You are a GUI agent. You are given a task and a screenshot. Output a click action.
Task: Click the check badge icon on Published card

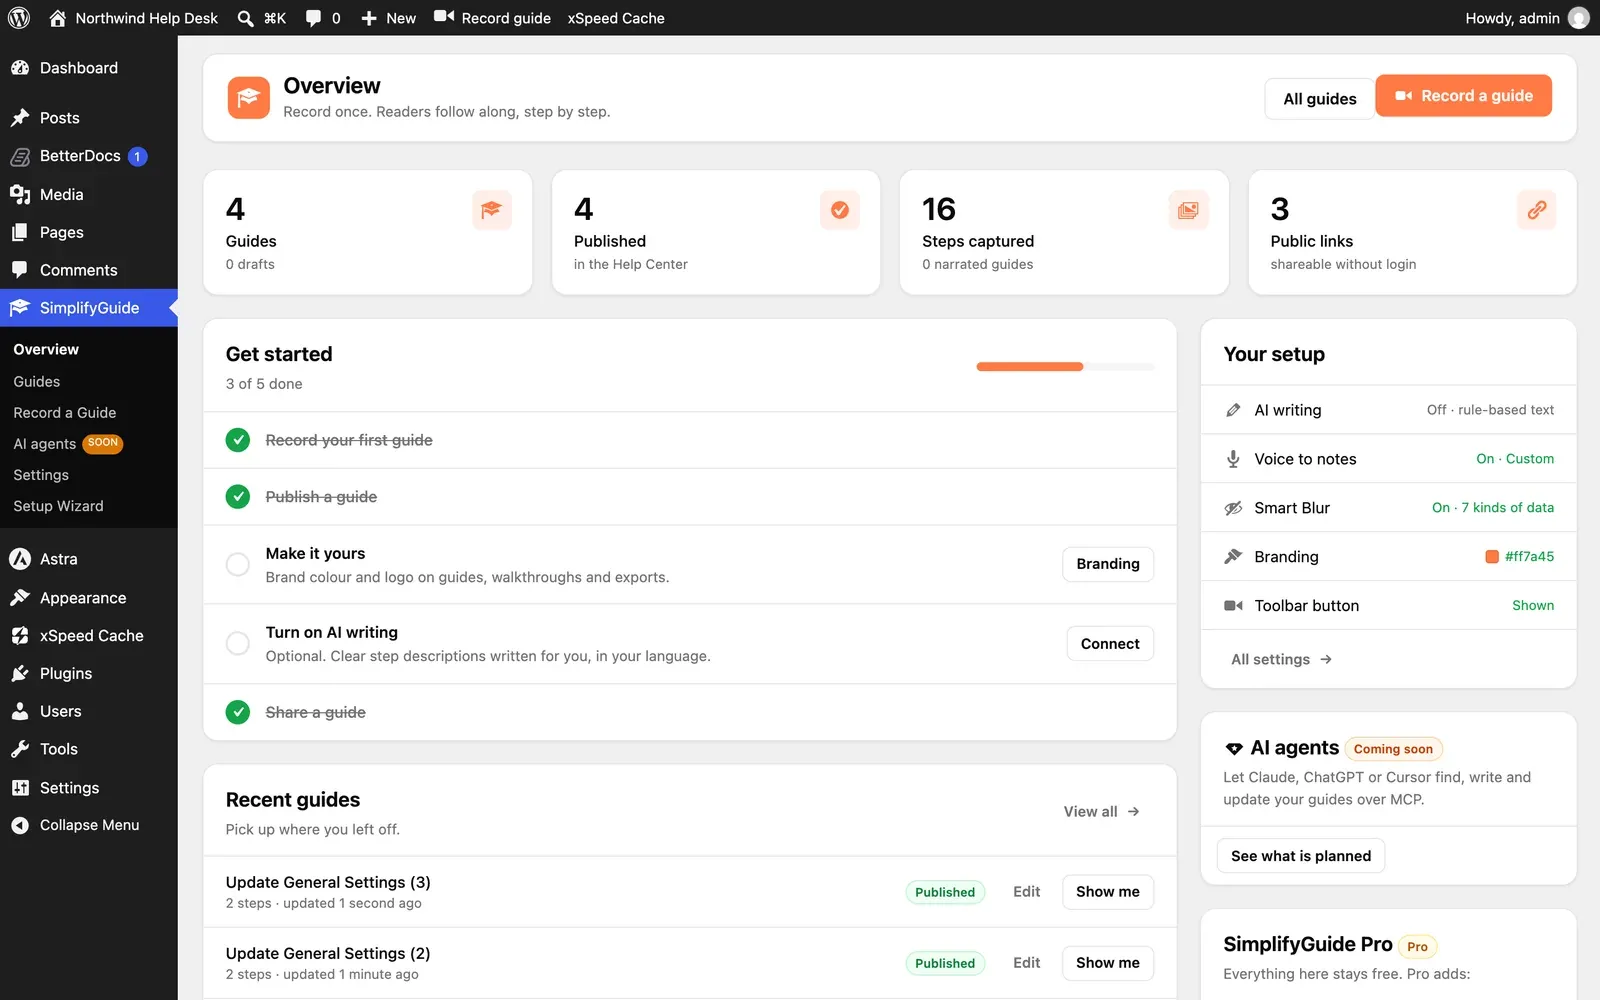point(840,210)
